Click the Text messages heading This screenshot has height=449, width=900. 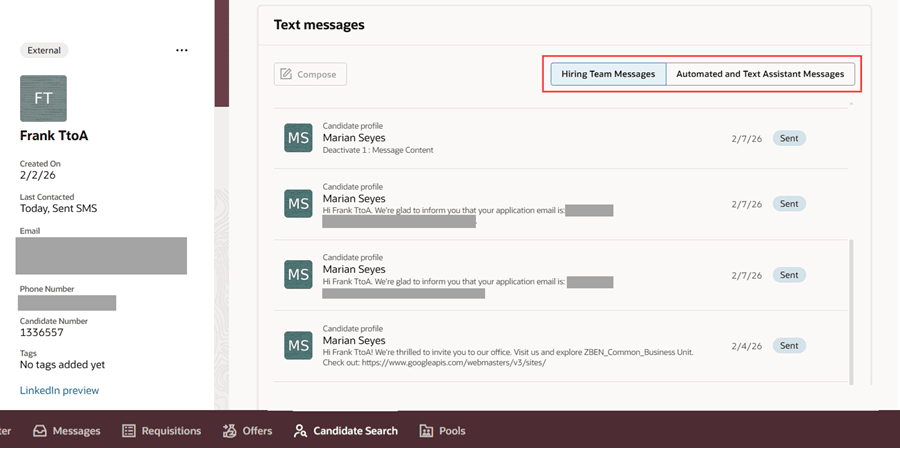click(319, 25)
